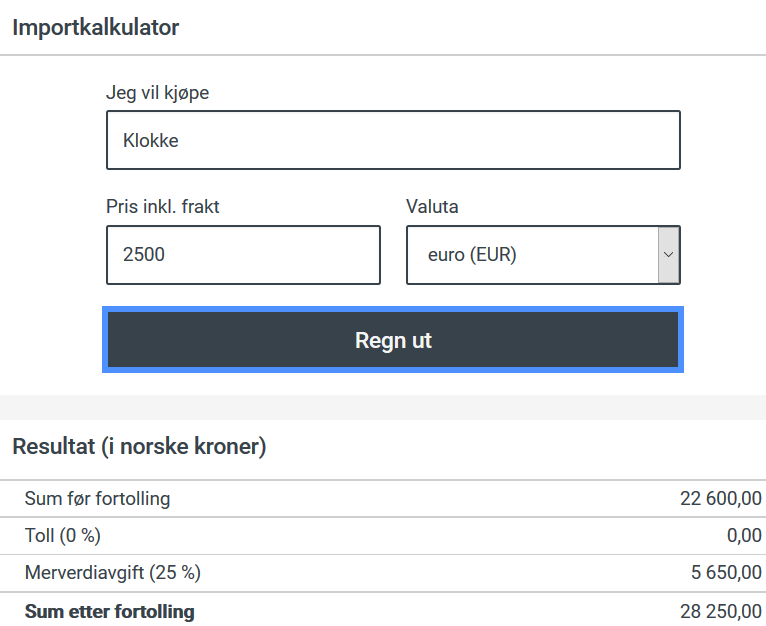Click the 'euro (EUR)' selected currency text
This screenshot has width=766, height=626.
(x=472, y=255)
